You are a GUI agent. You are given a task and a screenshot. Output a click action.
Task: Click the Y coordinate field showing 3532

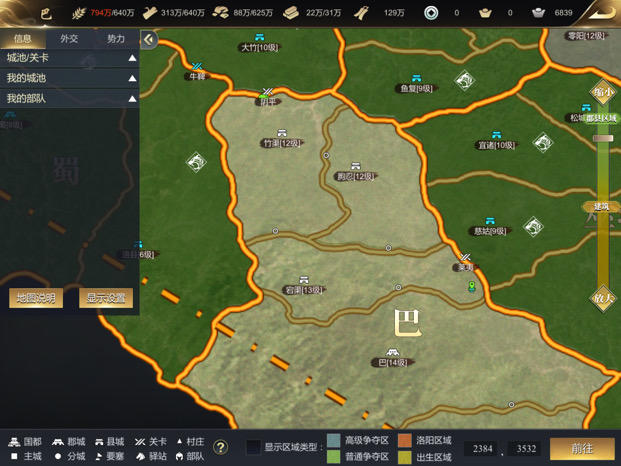tap(526, 449)
